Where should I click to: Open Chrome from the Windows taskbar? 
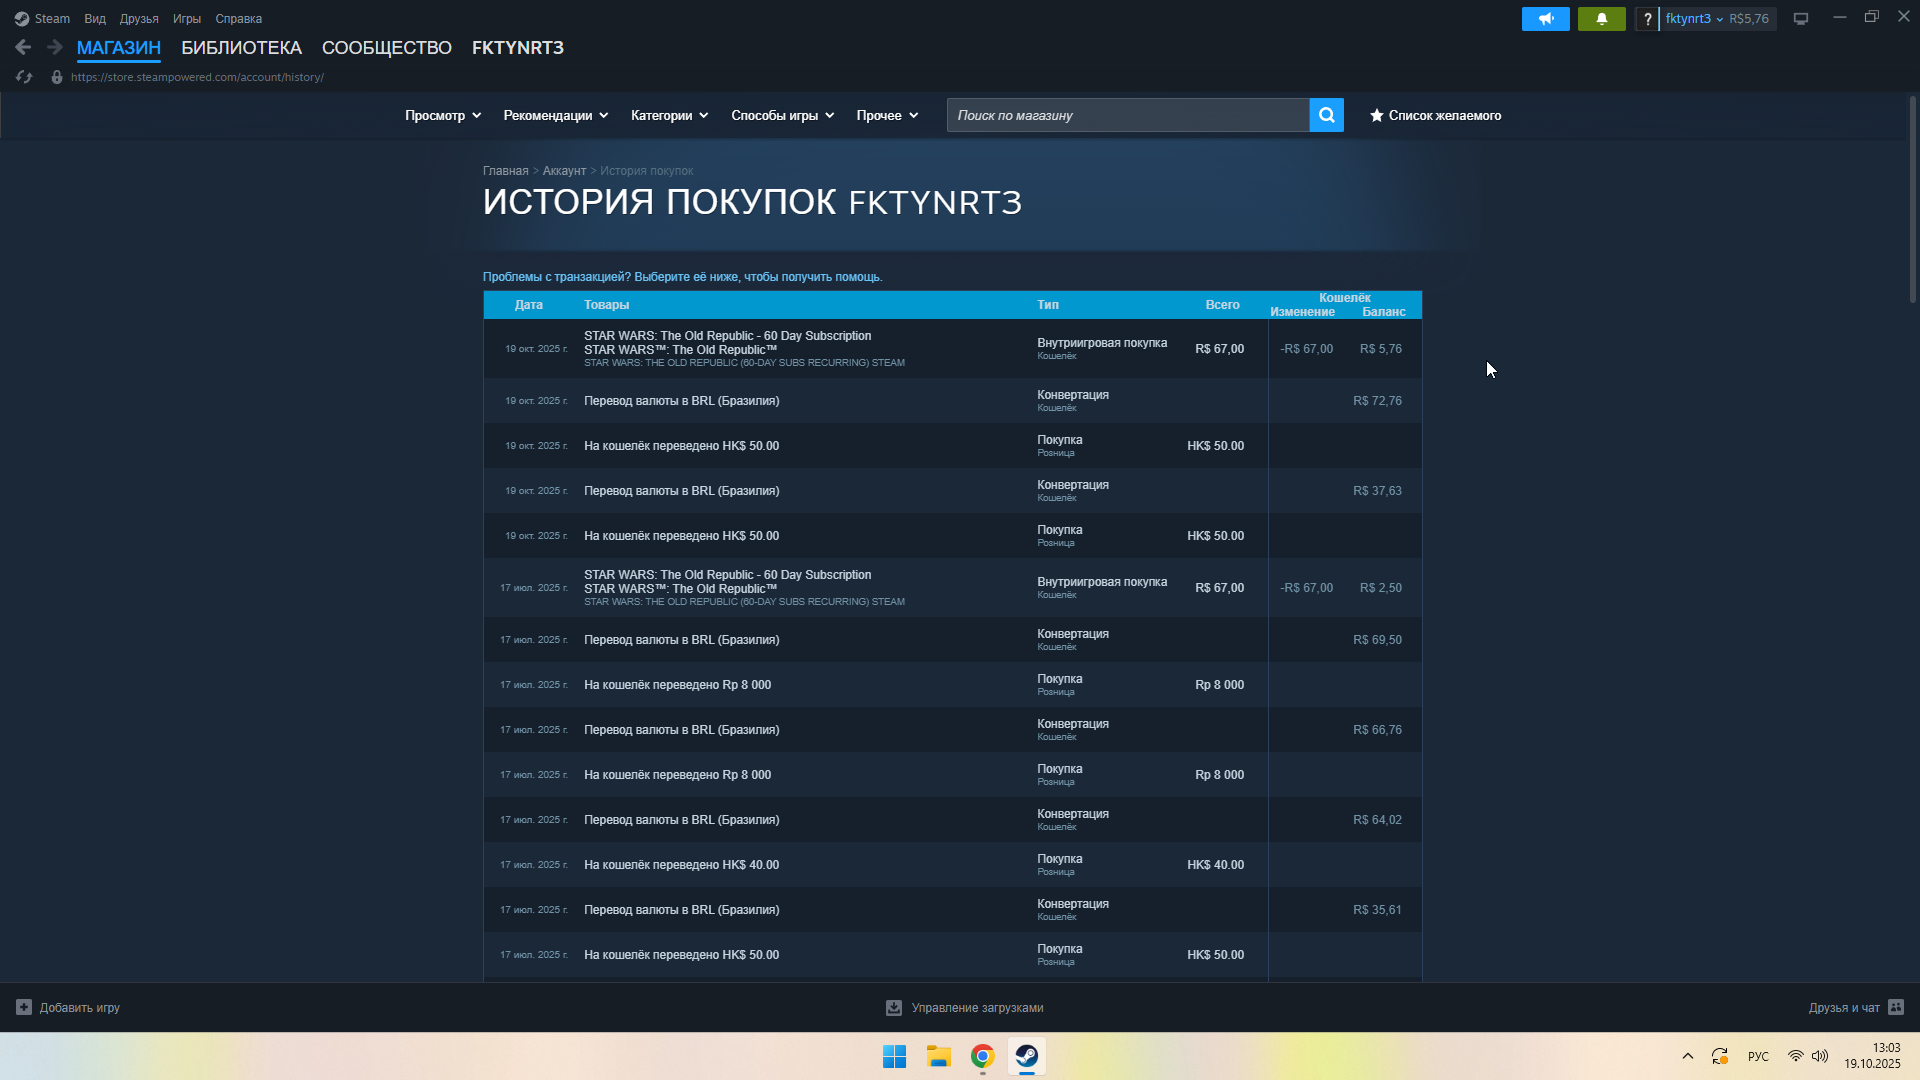pyautogui.click(x=982, y=1056)
